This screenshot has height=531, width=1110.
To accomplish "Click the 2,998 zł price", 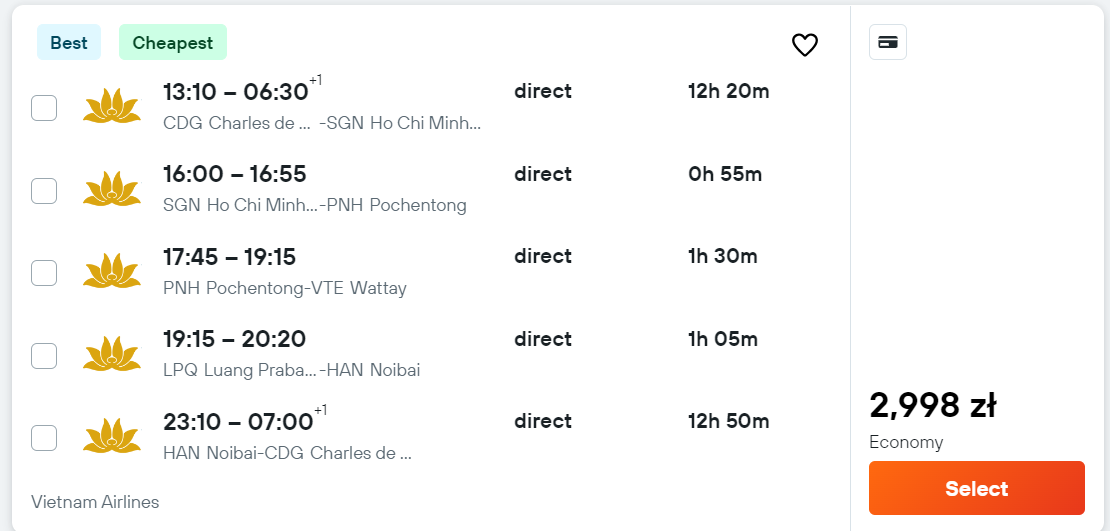I will (x=932, y=406).
